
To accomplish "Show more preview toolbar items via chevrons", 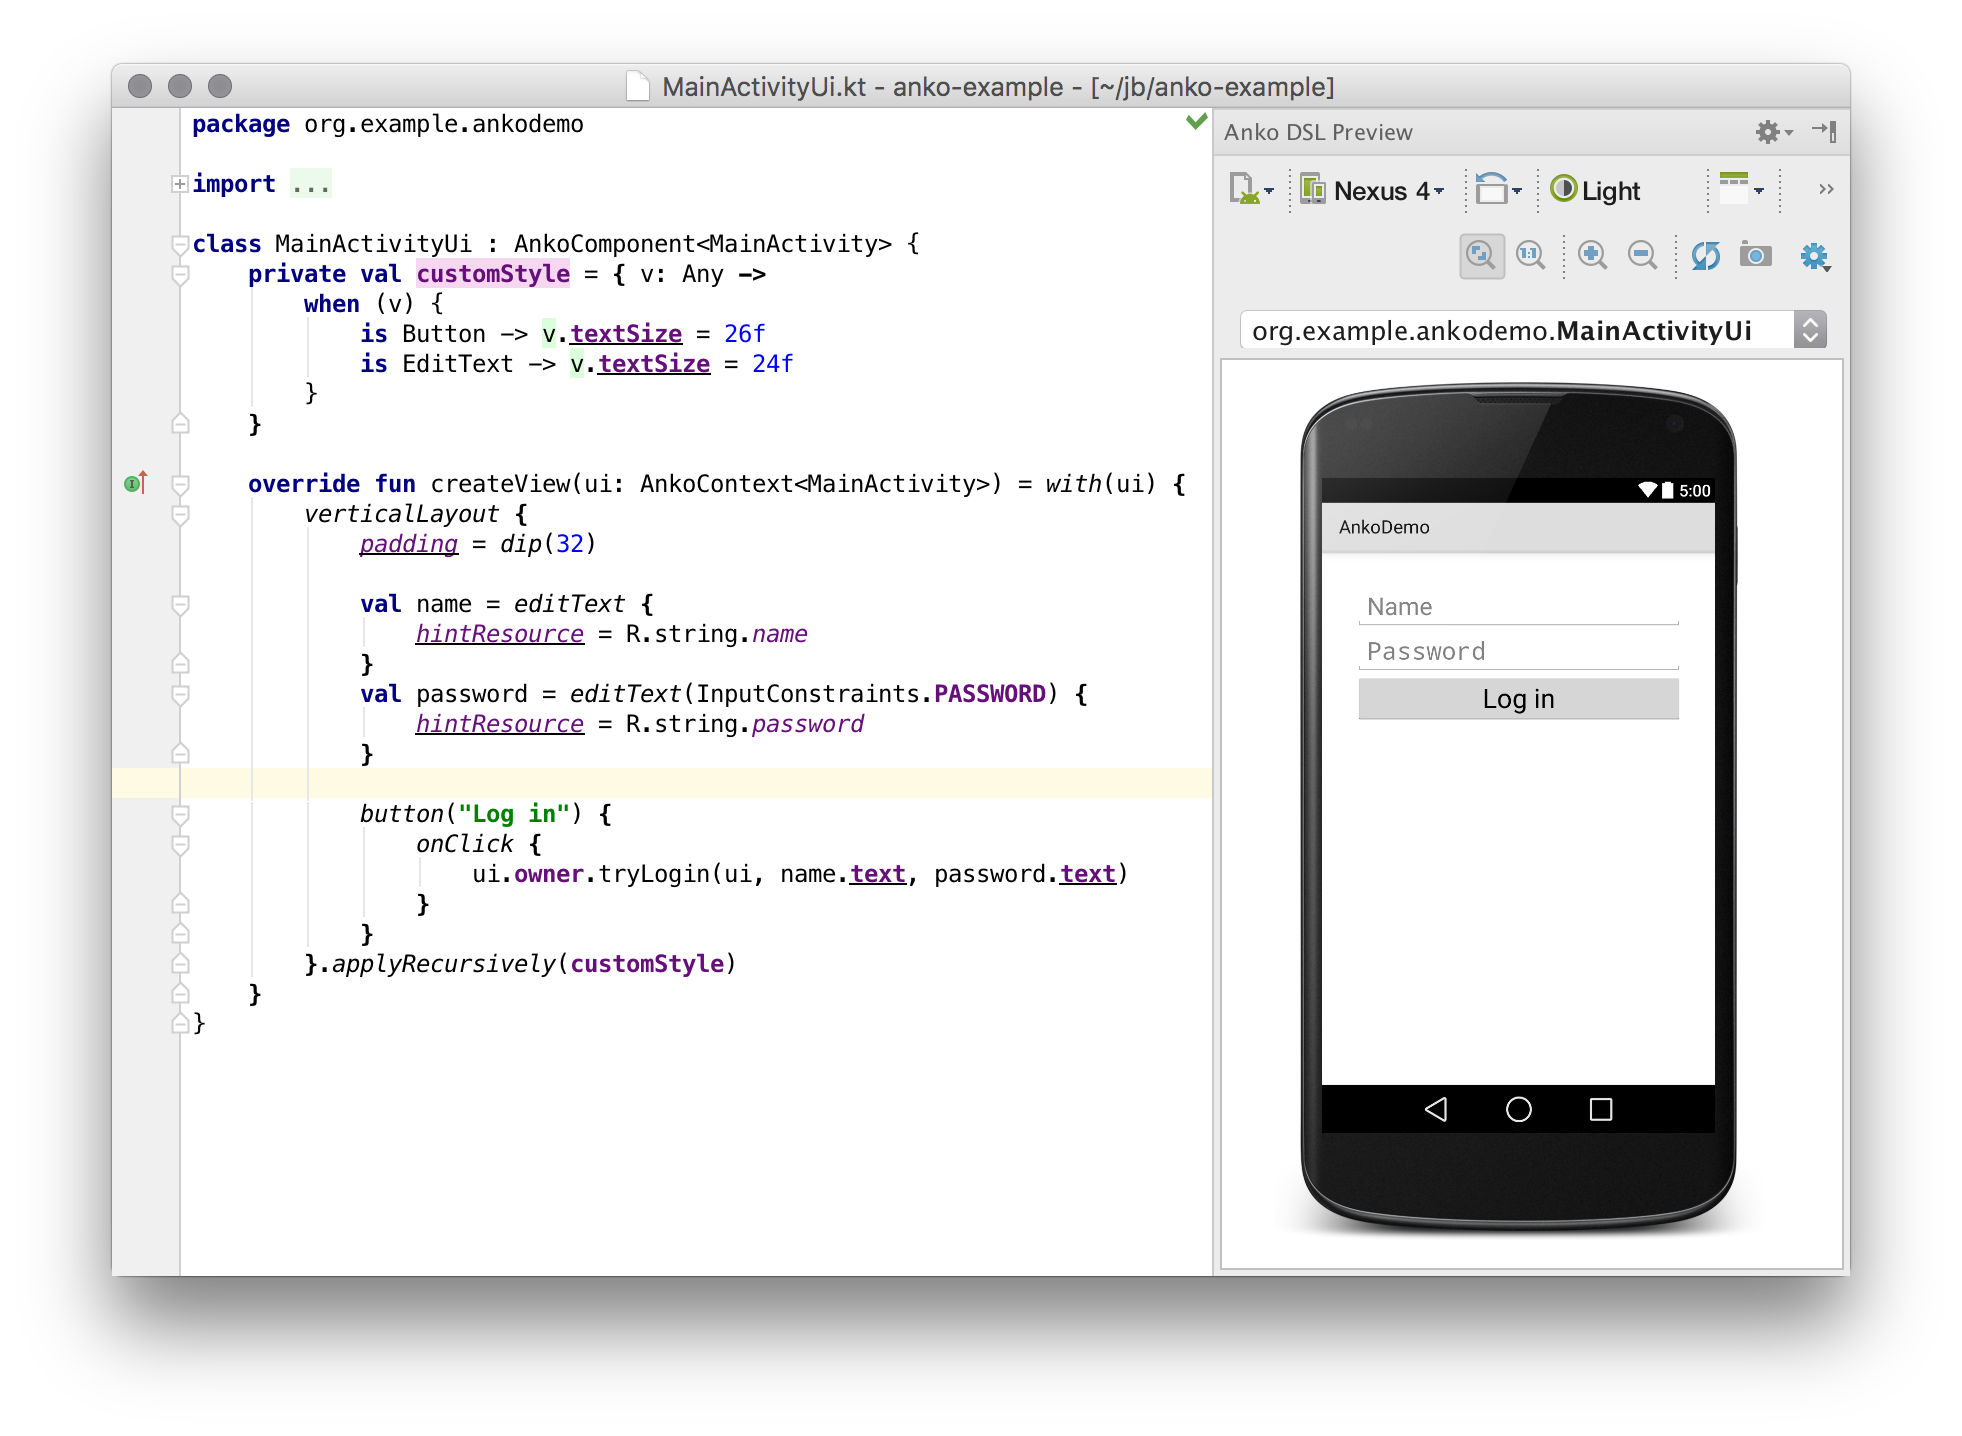I will pyautogui.click(x=1826, y=189).
